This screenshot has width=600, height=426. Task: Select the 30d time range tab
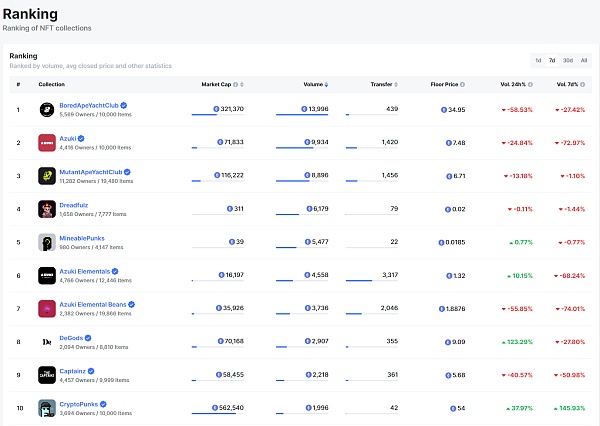point(568,60)
